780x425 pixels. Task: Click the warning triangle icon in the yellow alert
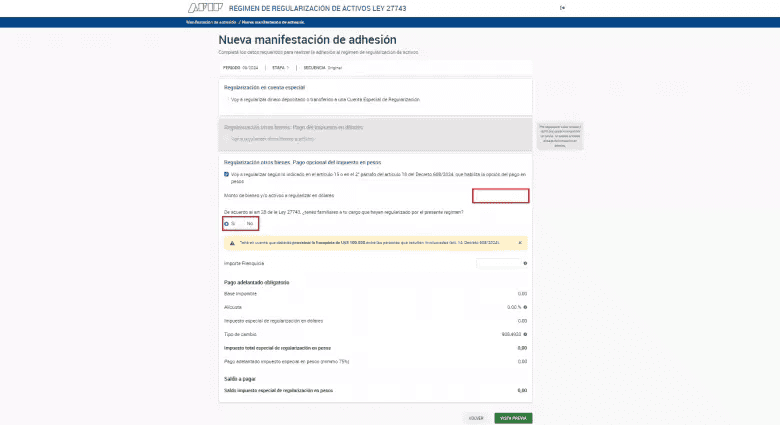[x=232, y=243]
